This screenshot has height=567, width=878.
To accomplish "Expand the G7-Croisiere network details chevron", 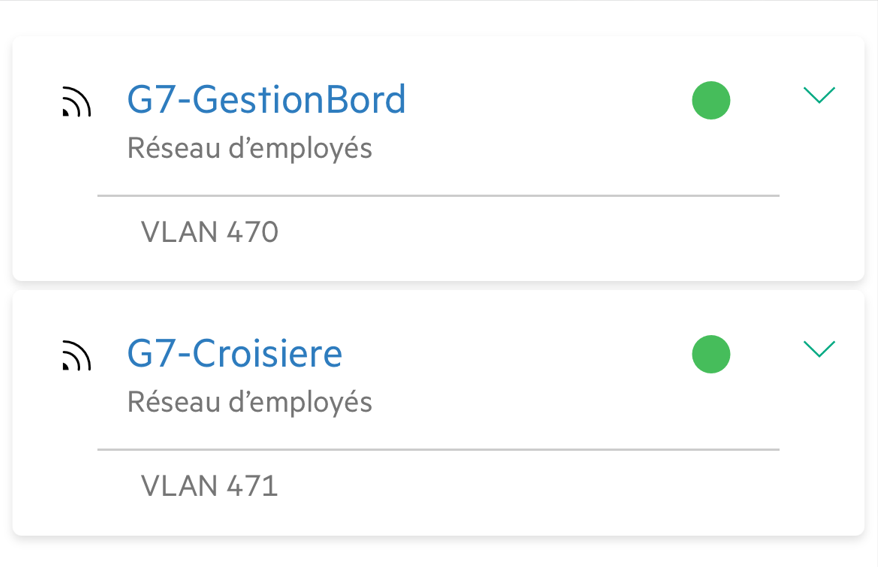I will point(819,349).
